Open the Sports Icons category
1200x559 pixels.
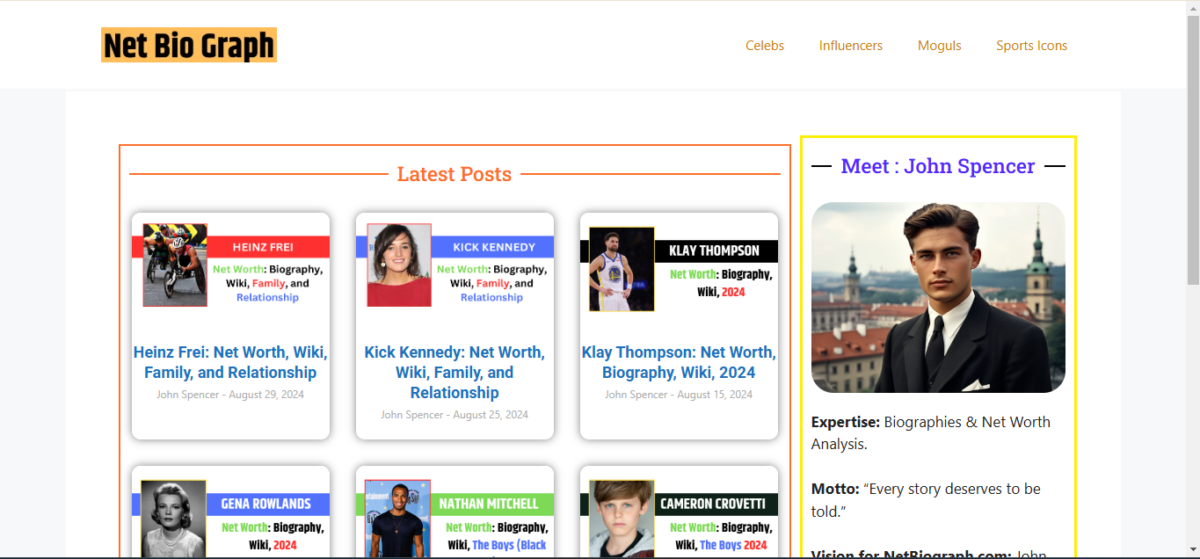pyautogui.click(x=1032, y=46)
